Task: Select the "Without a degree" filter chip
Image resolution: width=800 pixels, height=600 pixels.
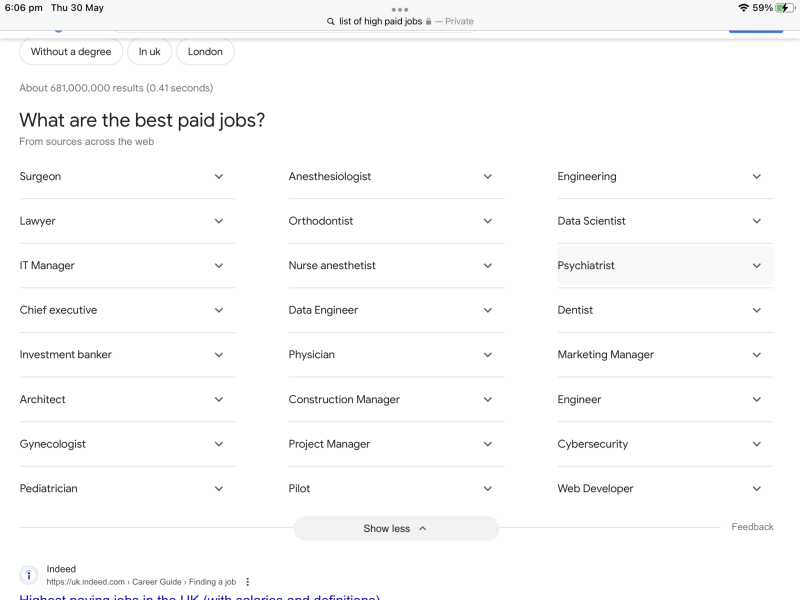Action: click(71, 52)
